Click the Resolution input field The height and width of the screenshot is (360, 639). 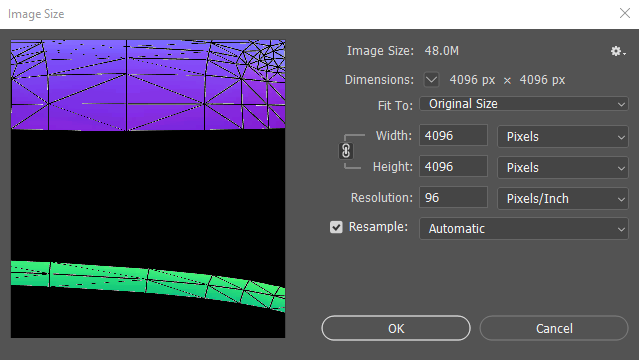click(454, 197)
